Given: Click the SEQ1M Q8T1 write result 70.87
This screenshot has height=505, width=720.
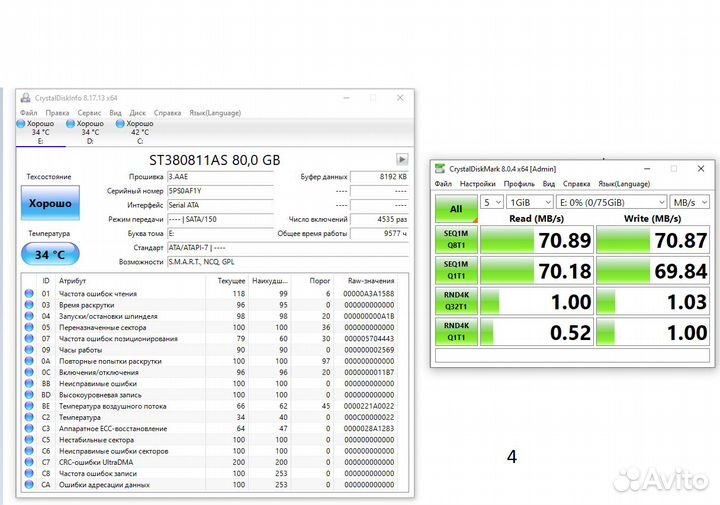Looking at the screenshot, I should pyautogui.click(x=652, y=240).
